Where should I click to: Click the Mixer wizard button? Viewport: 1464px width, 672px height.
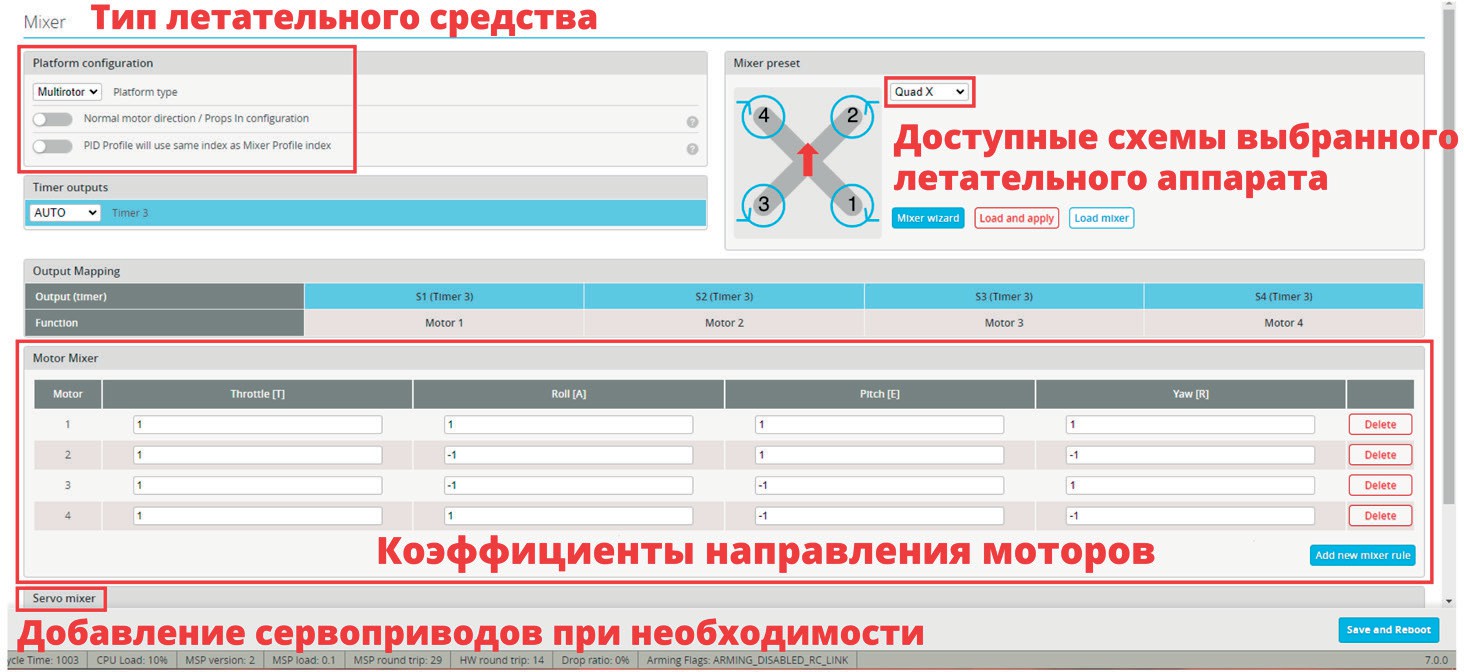(x=927, y=218)
